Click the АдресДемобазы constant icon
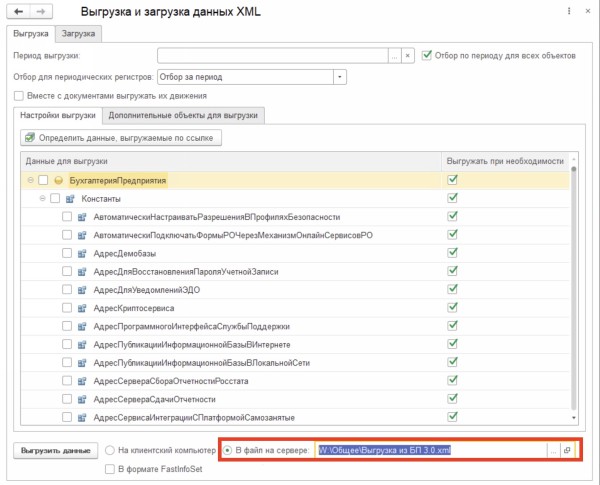 click(x=82, y=253)
